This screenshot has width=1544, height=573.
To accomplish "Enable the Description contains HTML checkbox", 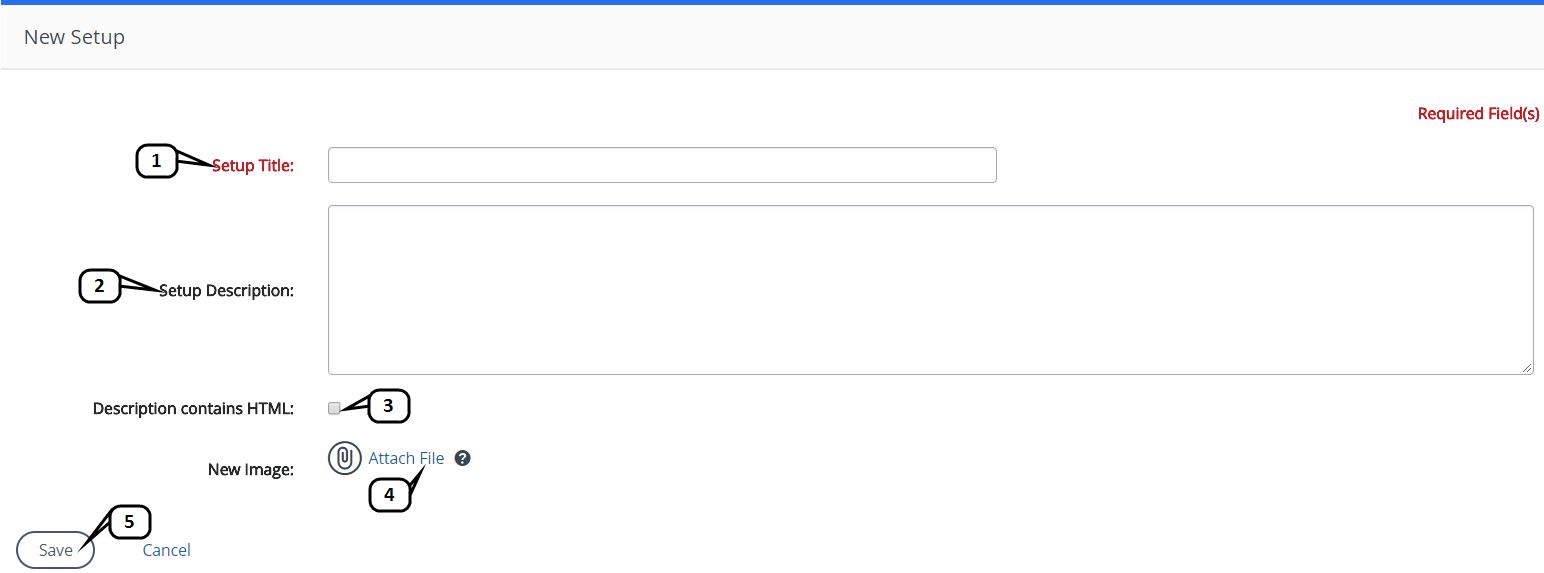I will tap(334, 408).
